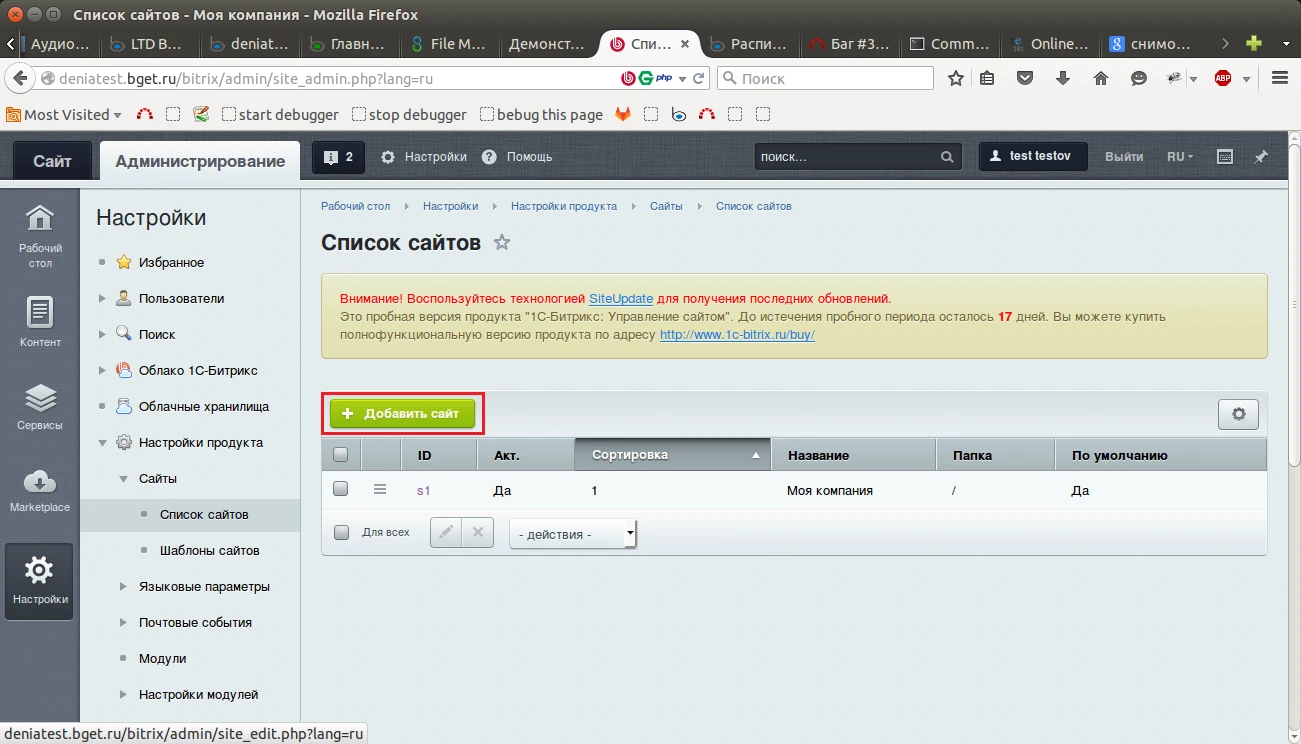Screen dimensions: 1301x744
Task: Tick the checkbox for row s1
Action: pos(341,489)
